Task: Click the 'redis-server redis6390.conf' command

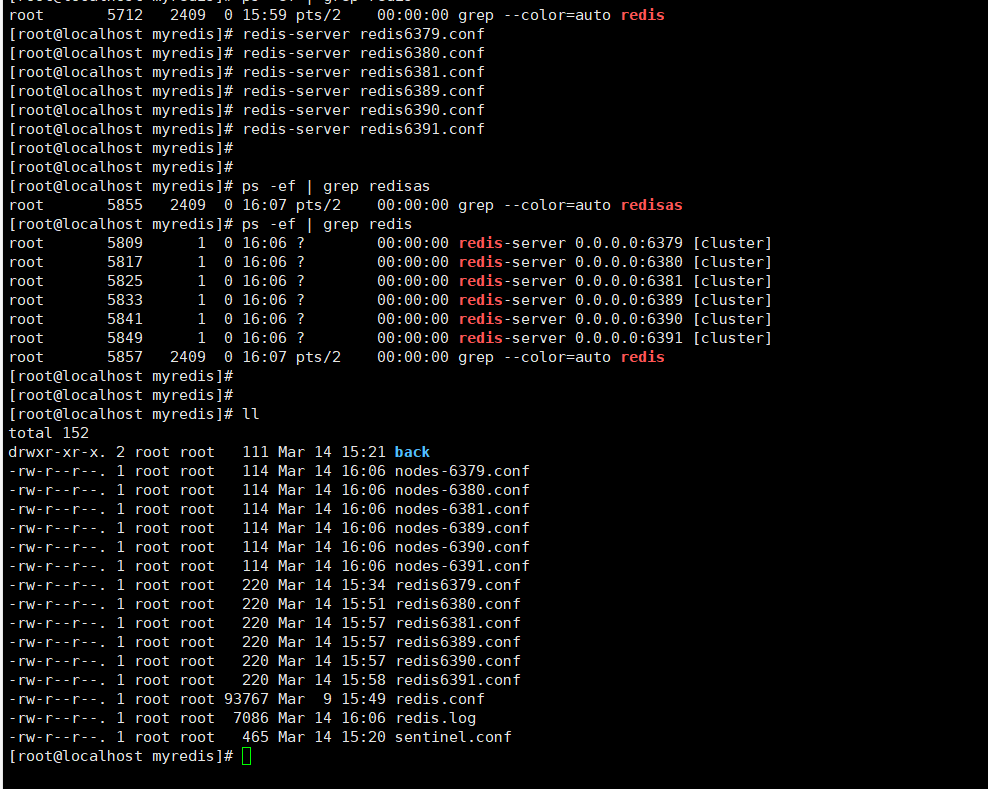Action: [x=364, y=110]
